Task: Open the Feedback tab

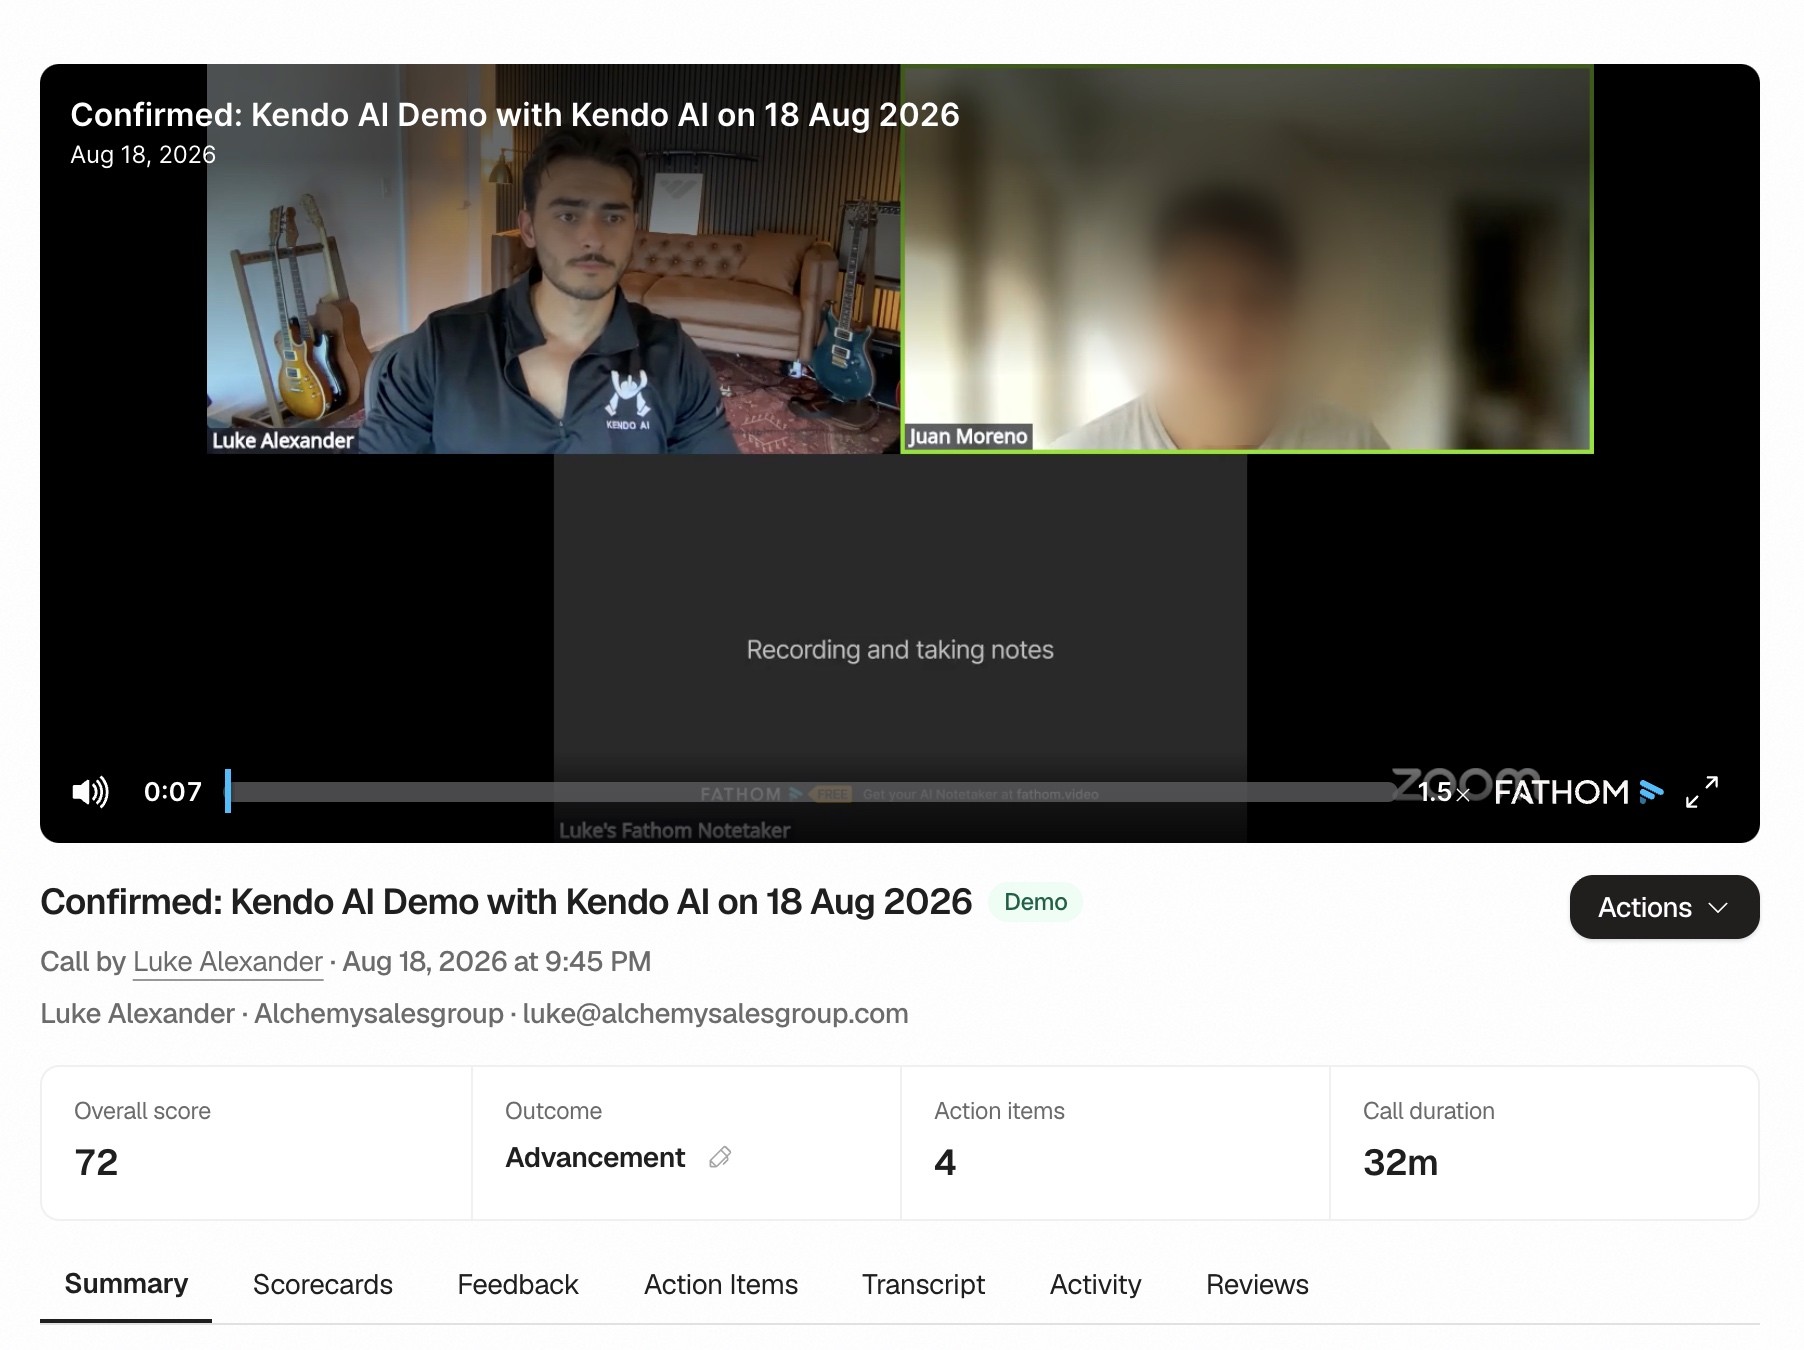Action: (518, 1284)
